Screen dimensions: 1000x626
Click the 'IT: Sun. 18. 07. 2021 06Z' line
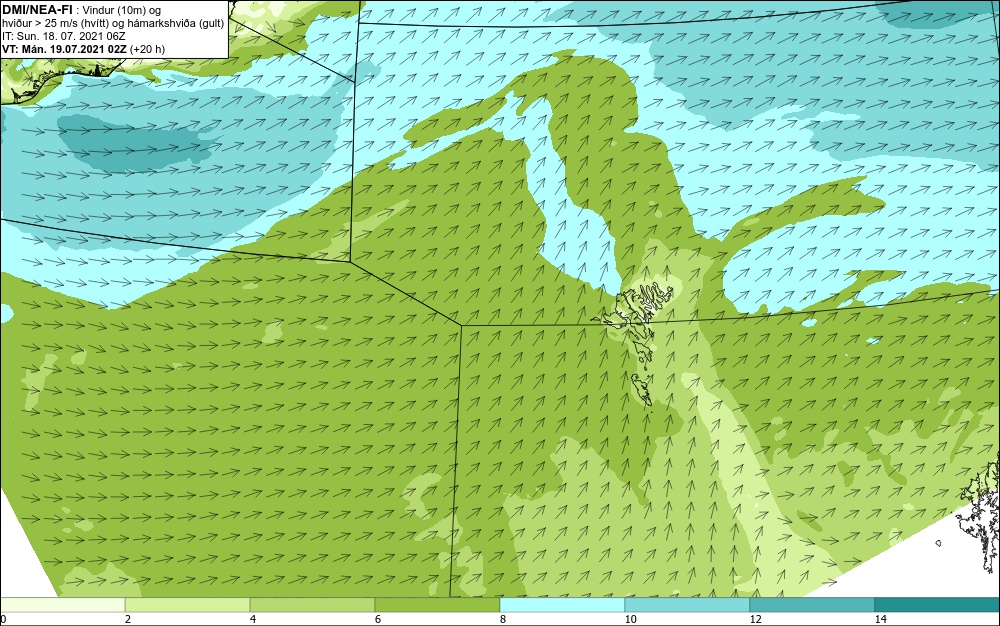point(64,36)
